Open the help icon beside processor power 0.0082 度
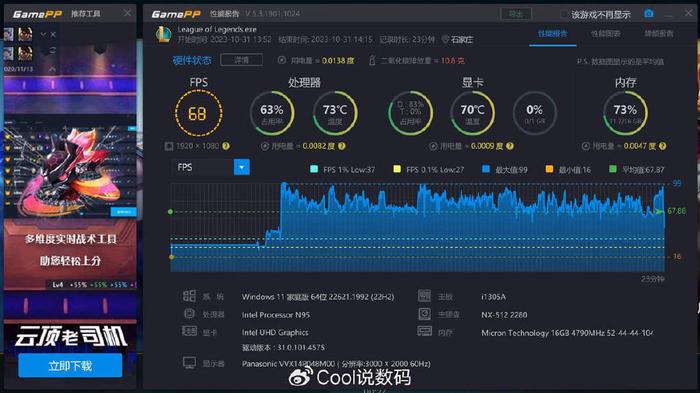The height and width of the screenshot is (393, 700). pos(342,146)
